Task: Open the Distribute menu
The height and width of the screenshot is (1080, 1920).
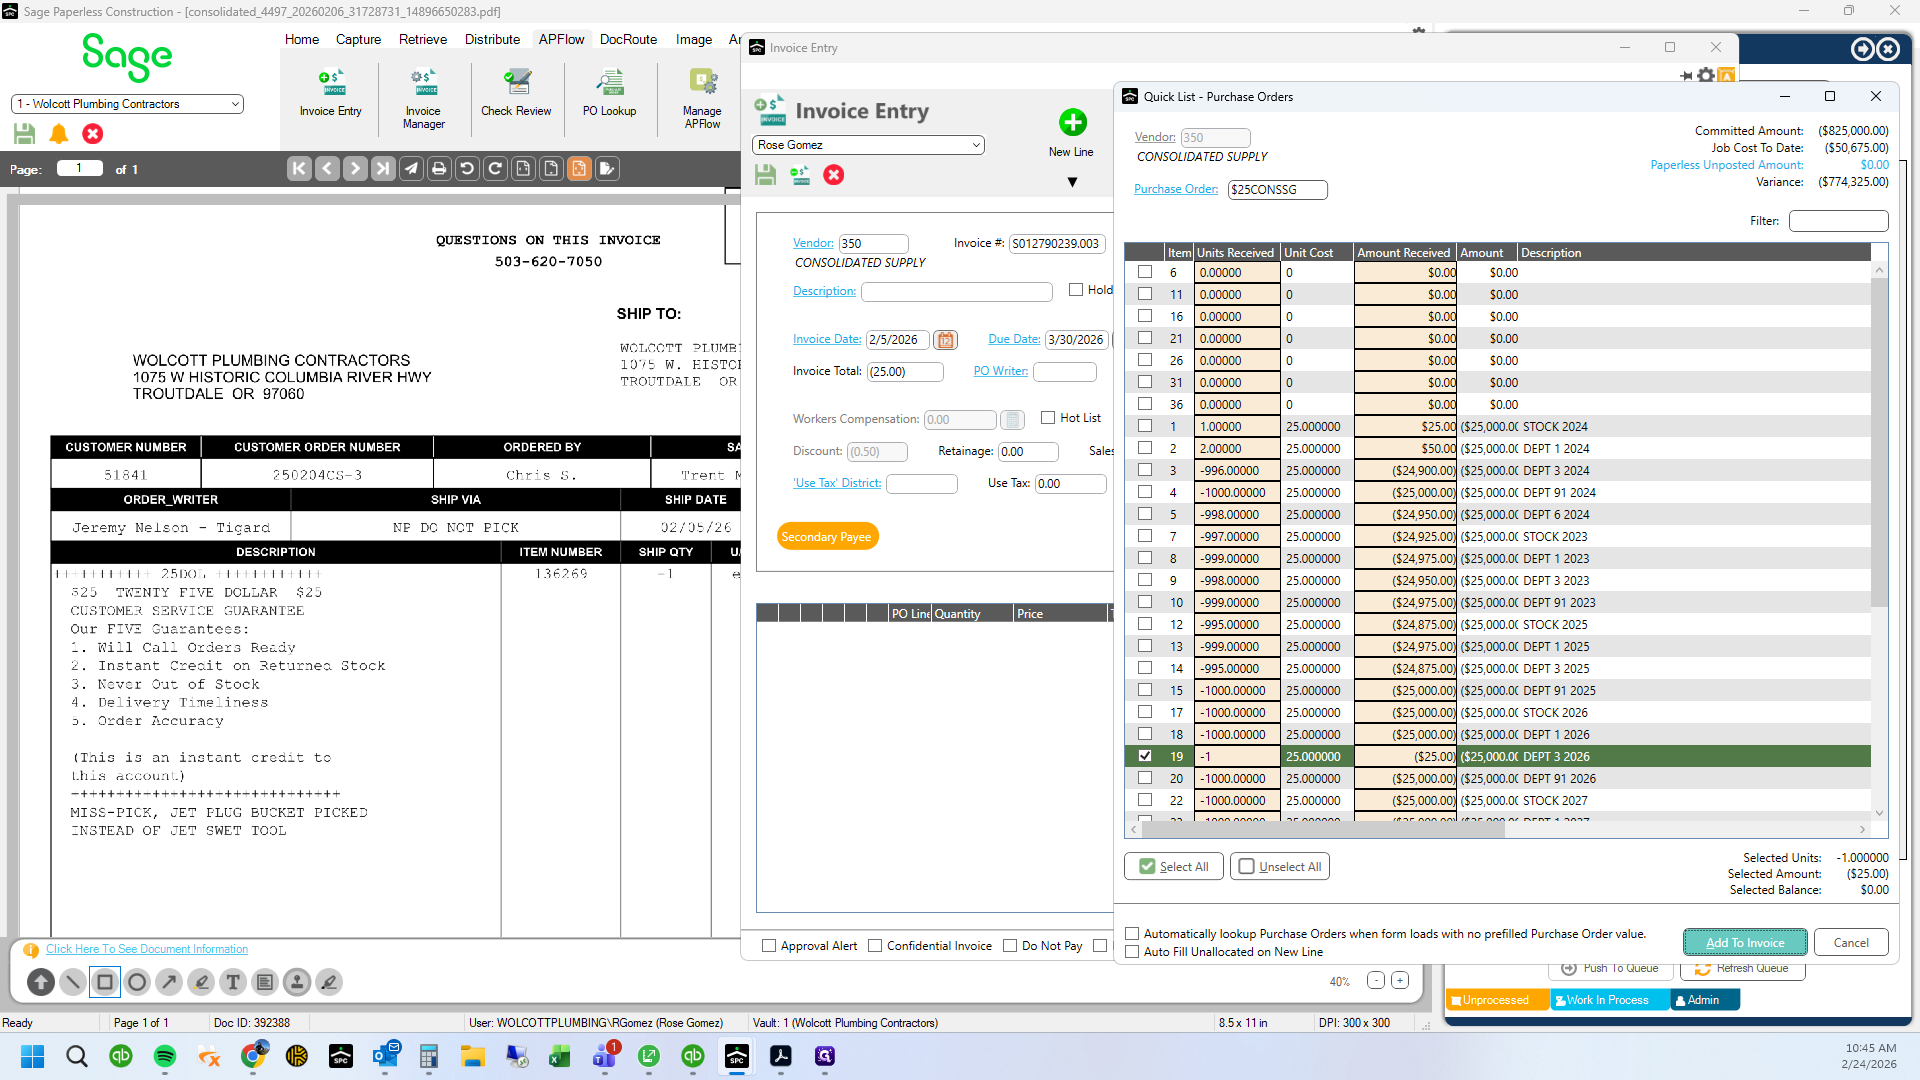Action: coord(492,39)
